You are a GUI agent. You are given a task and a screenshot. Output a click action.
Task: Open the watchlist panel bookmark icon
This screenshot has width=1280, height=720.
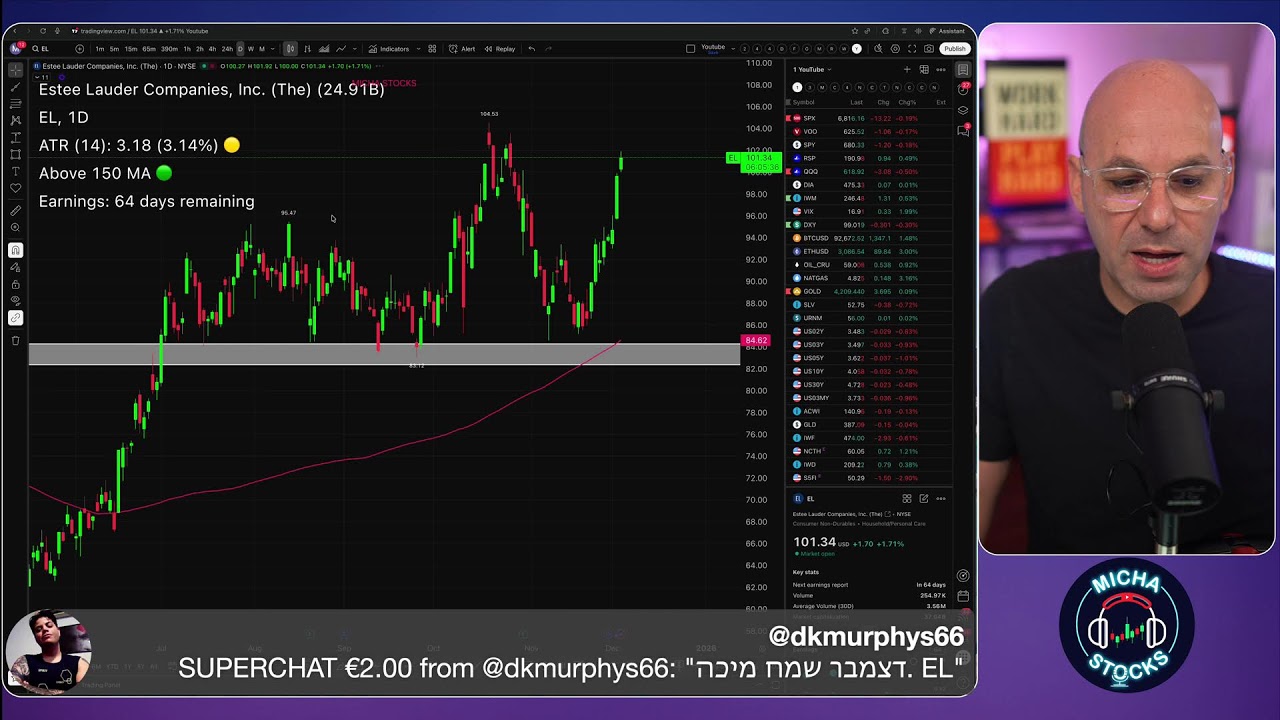coord(963,70)
